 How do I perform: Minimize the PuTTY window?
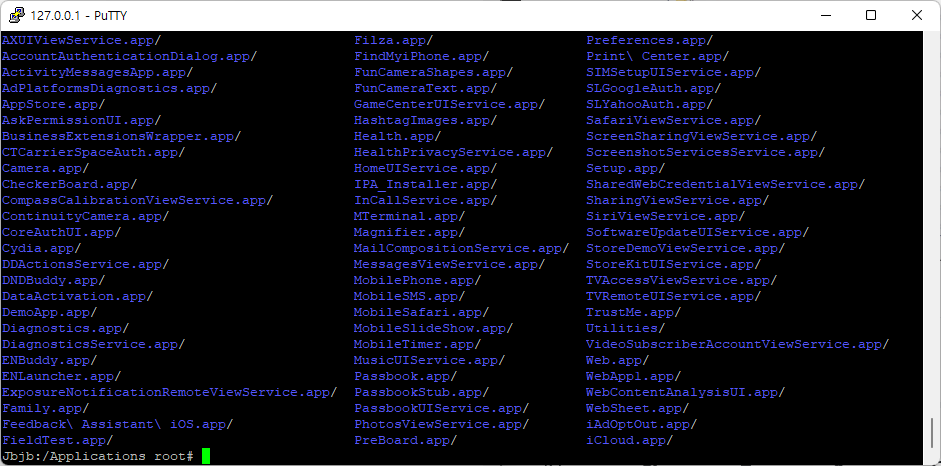point(824,15)
